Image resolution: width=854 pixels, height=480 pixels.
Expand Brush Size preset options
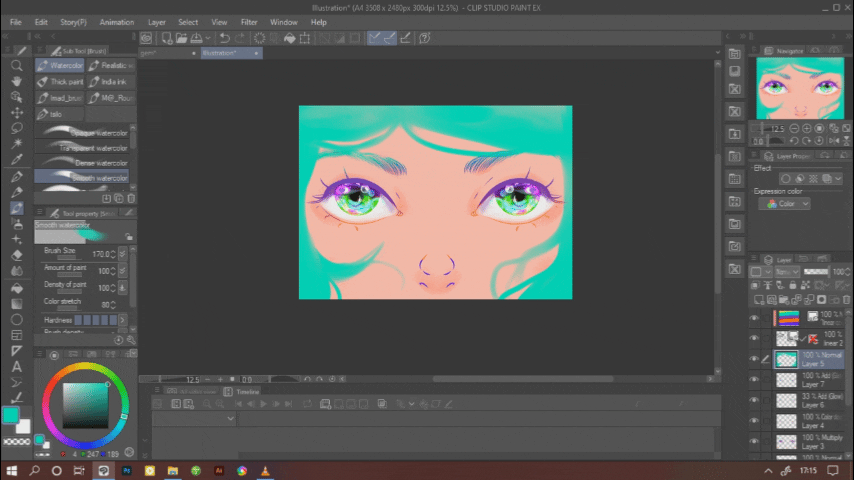pos(123,255)
